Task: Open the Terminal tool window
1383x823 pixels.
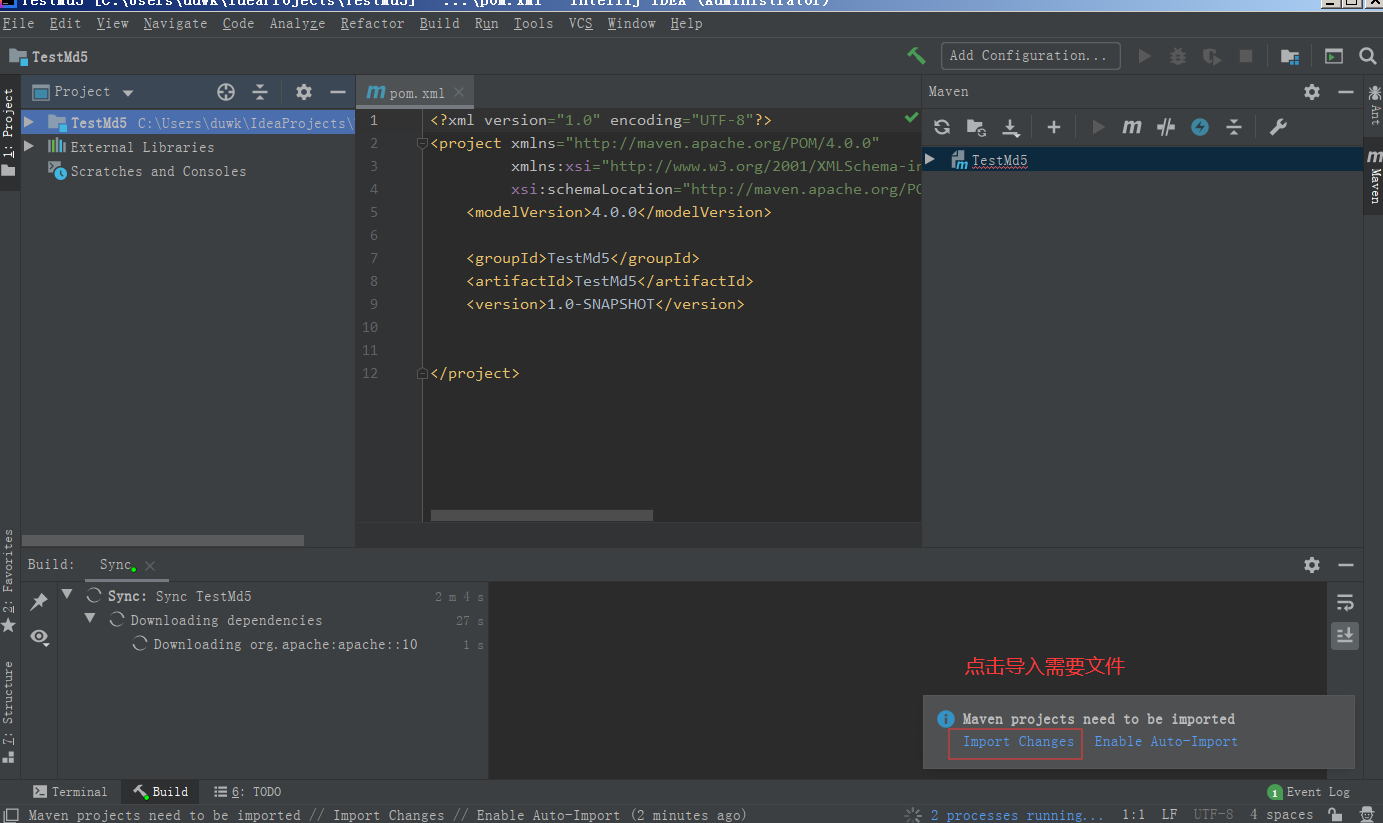Action: pyautogui.click(x=70, y=792)
